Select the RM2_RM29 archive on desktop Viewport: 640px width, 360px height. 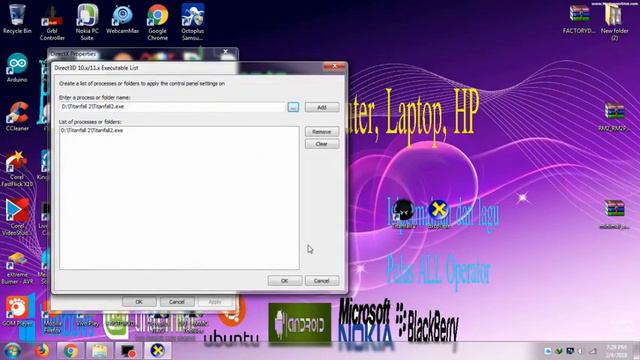pyautogui.click(x=614, y=117)
